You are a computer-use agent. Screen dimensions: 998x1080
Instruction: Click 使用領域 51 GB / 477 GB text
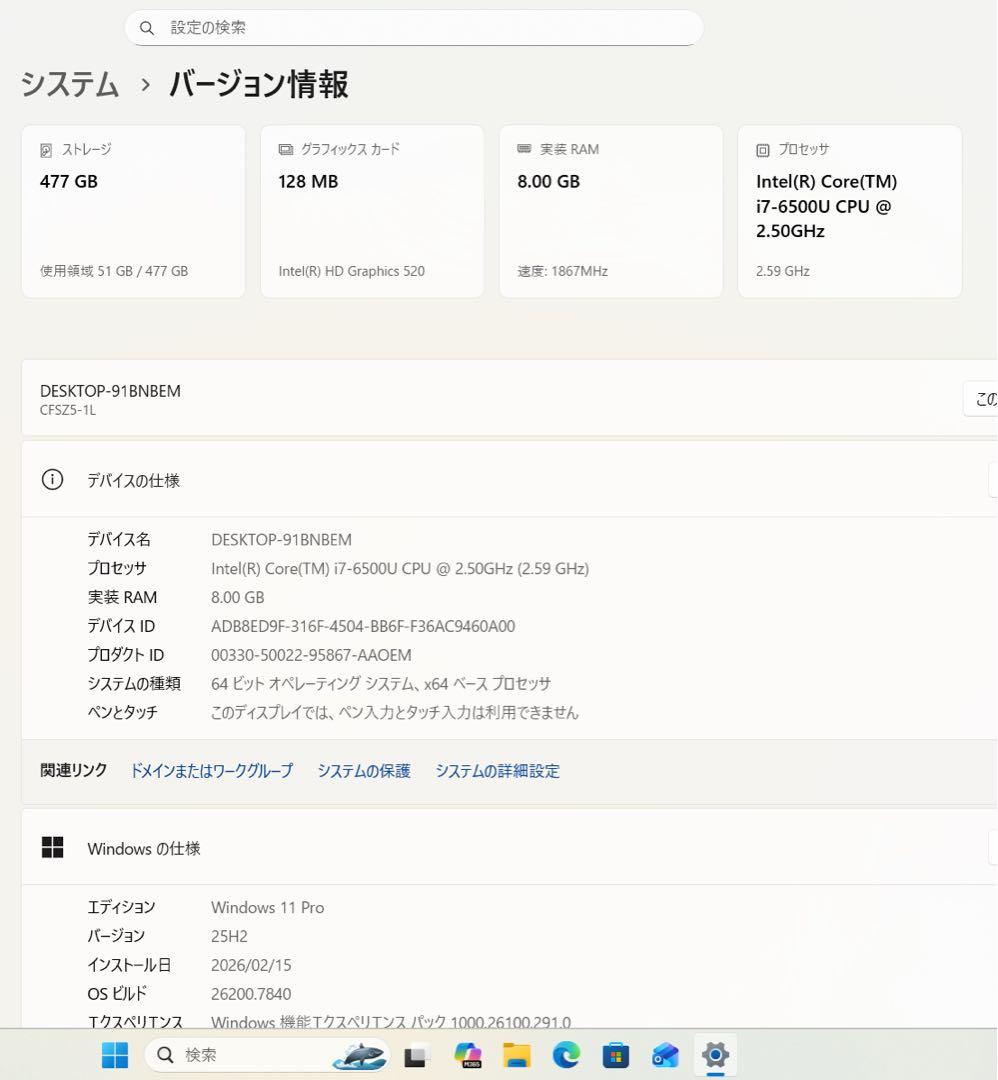pos(114,271)
